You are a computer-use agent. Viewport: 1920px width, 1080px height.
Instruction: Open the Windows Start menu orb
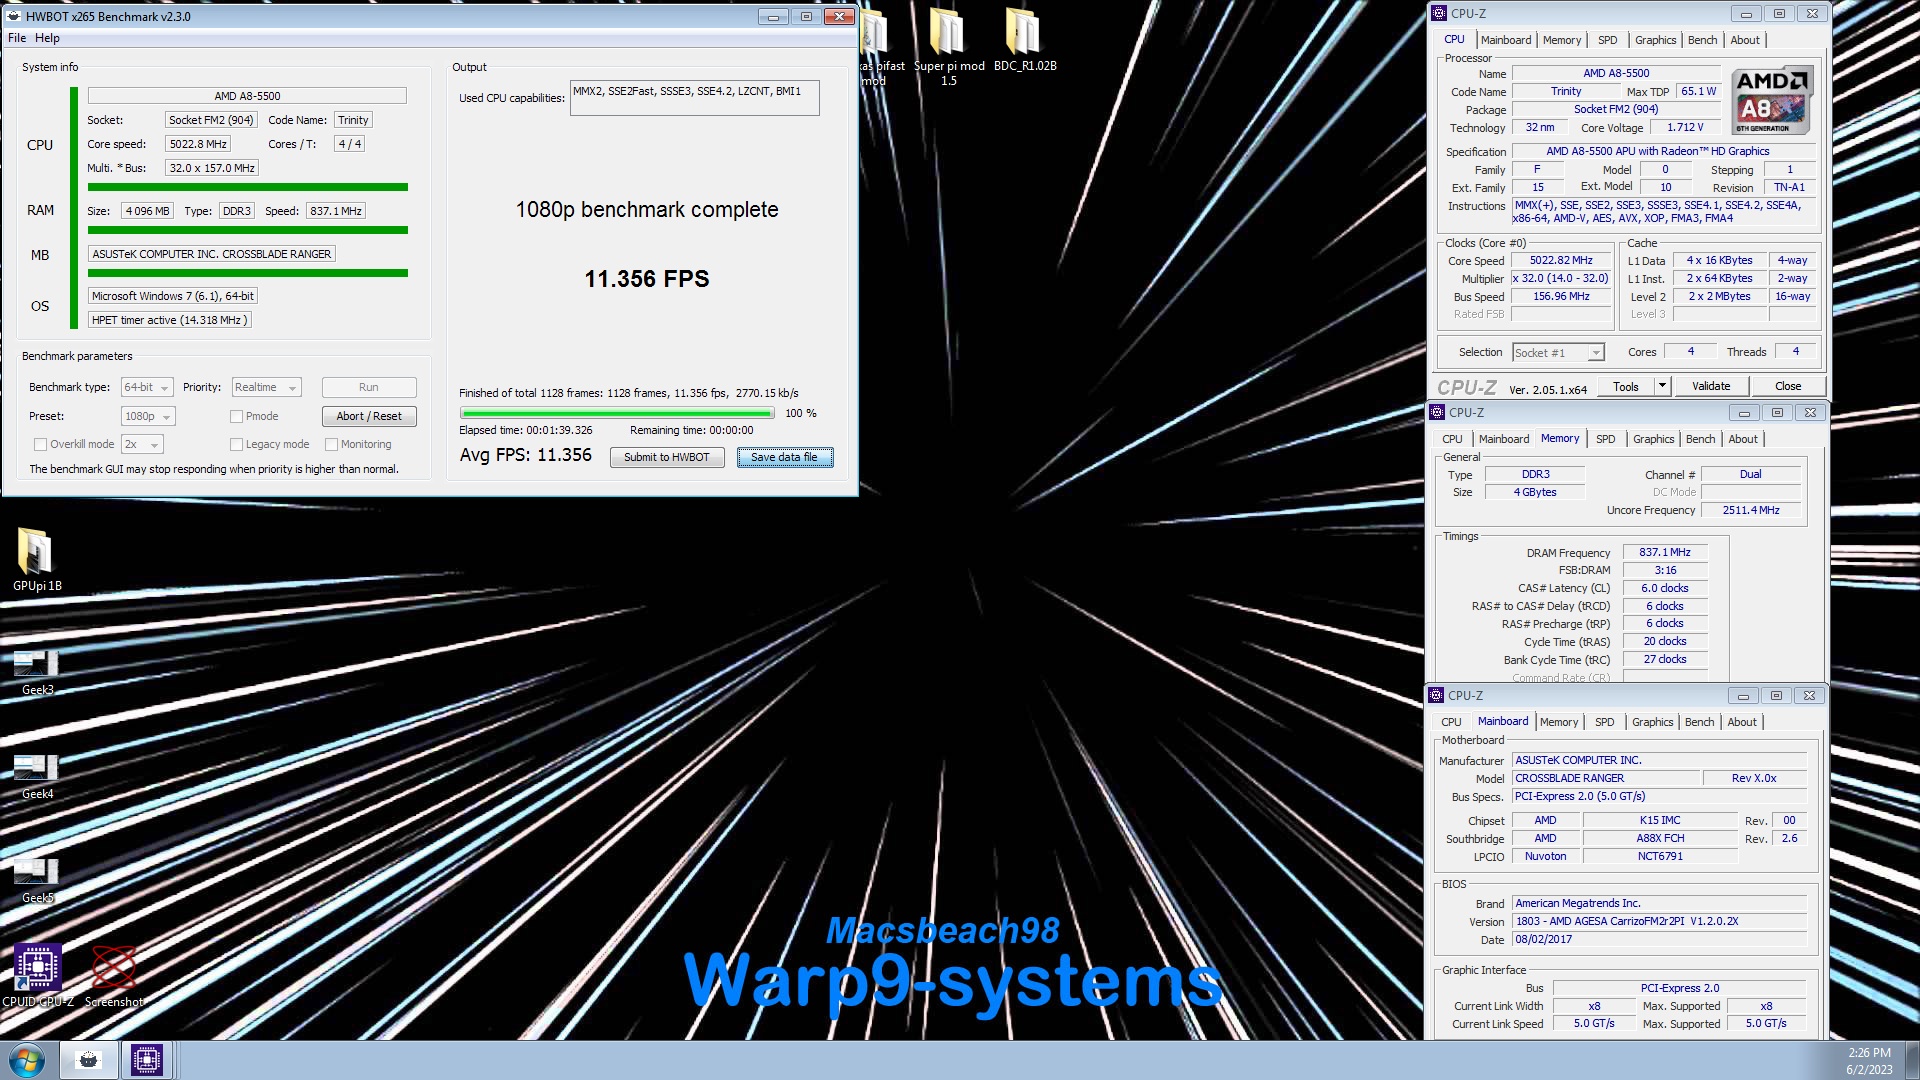27,1060
